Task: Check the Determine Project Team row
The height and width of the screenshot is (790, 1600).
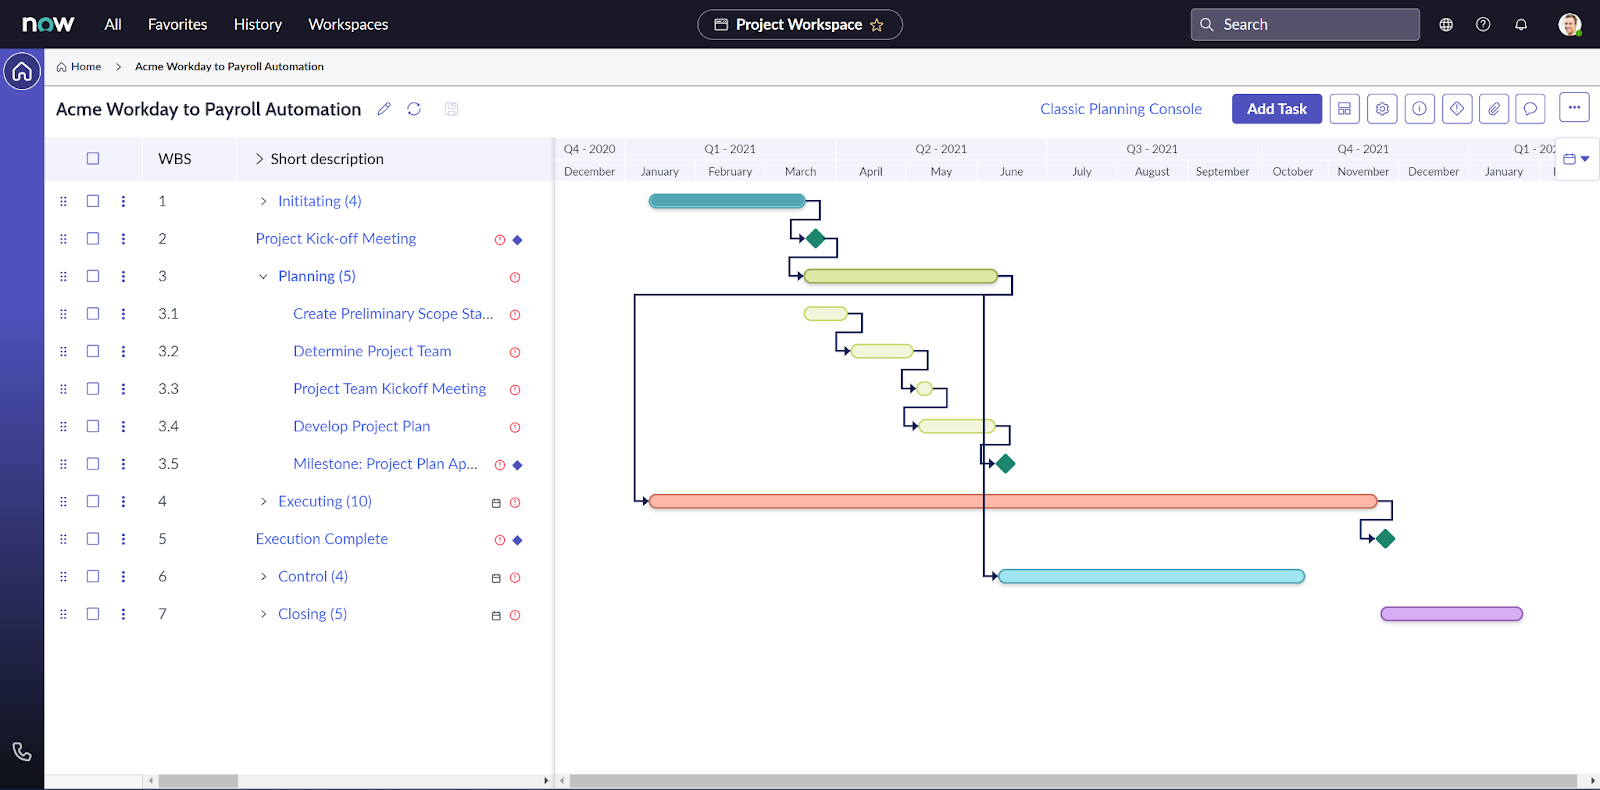Action: click(93, 351)
